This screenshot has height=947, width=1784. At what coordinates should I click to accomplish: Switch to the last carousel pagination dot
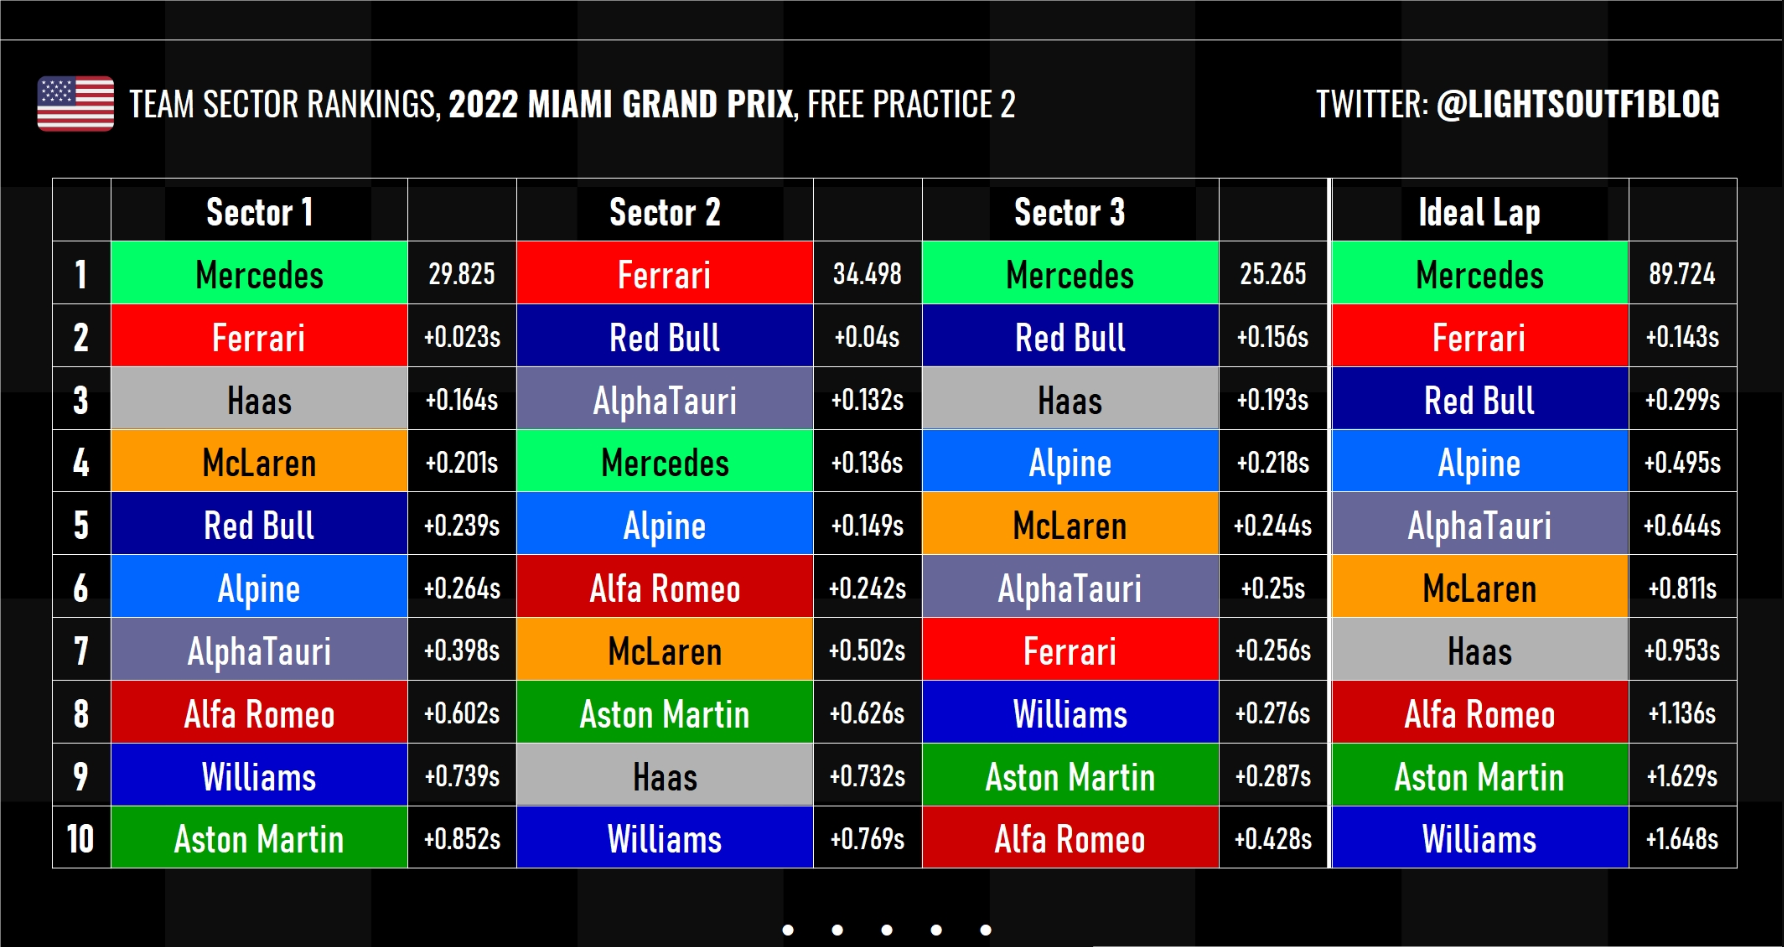pyautogui.click(x=986, y=930)
